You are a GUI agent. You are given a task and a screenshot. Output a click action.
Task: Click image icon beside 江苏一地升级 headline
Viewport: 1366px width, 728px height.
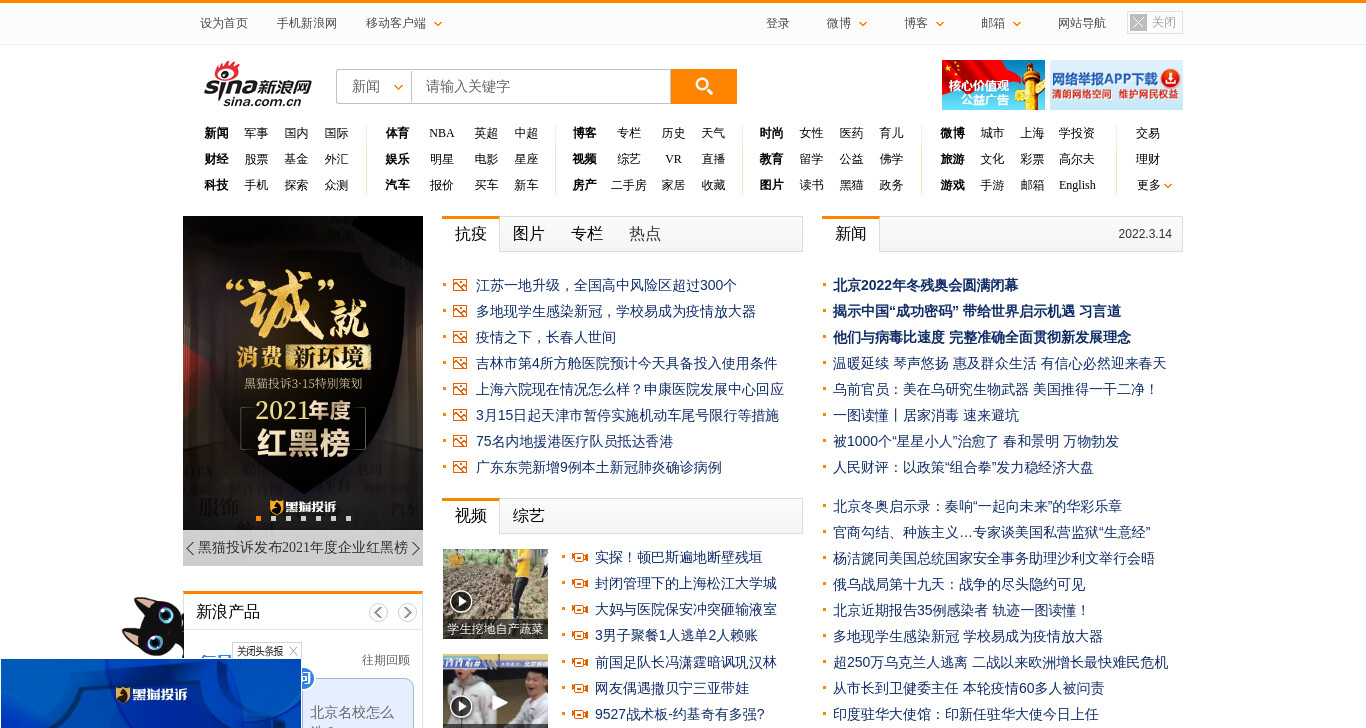point(460,285)
